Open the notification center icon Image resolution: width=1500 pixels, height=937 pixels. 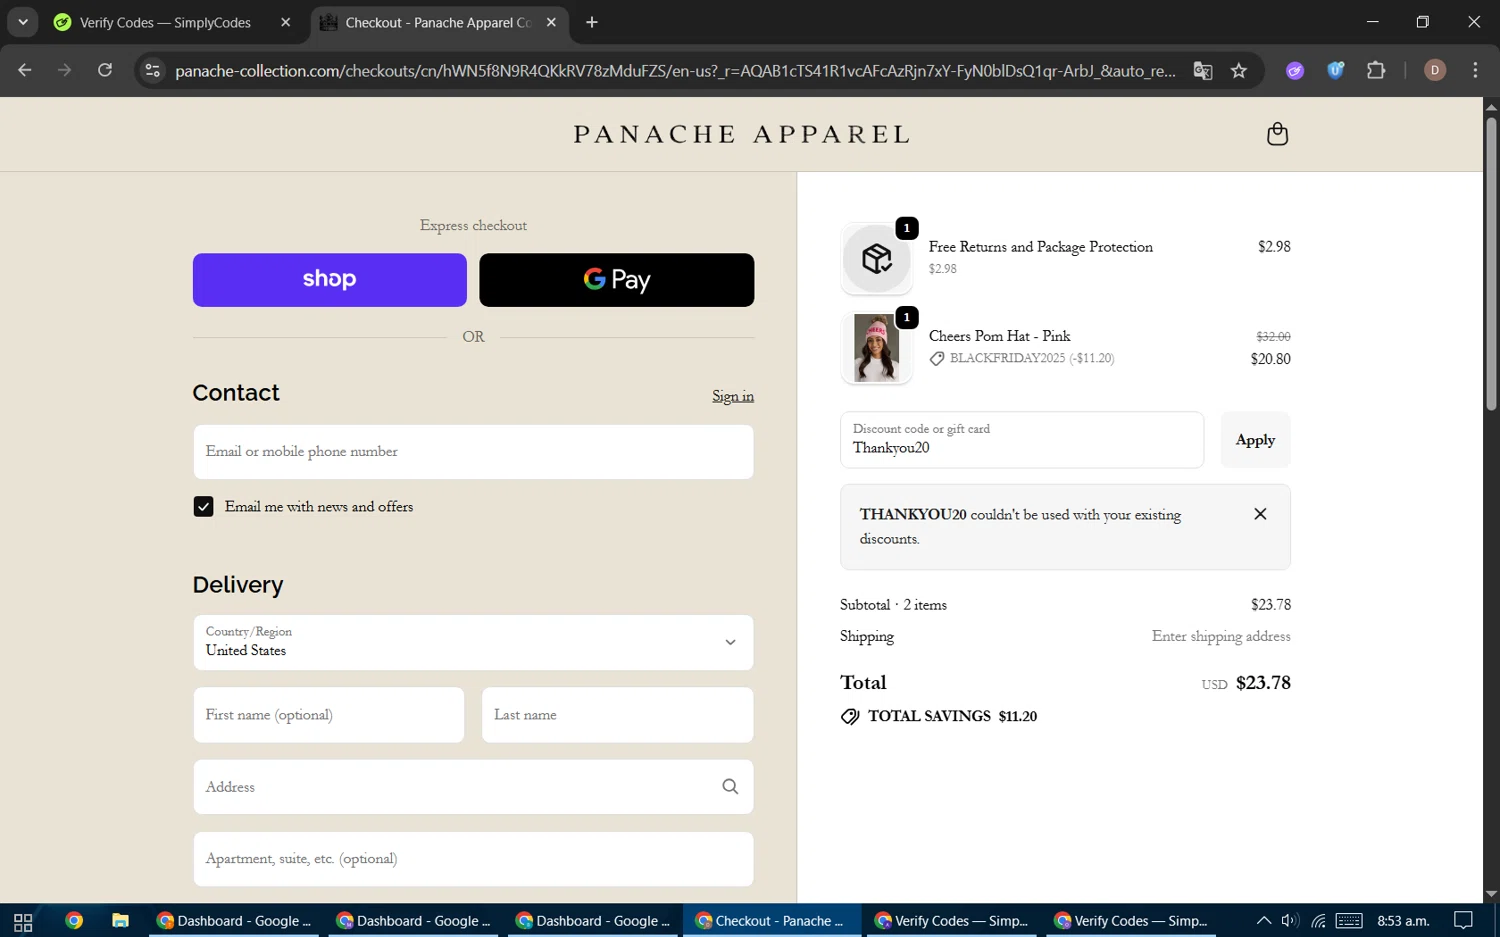click(1463, 921)
